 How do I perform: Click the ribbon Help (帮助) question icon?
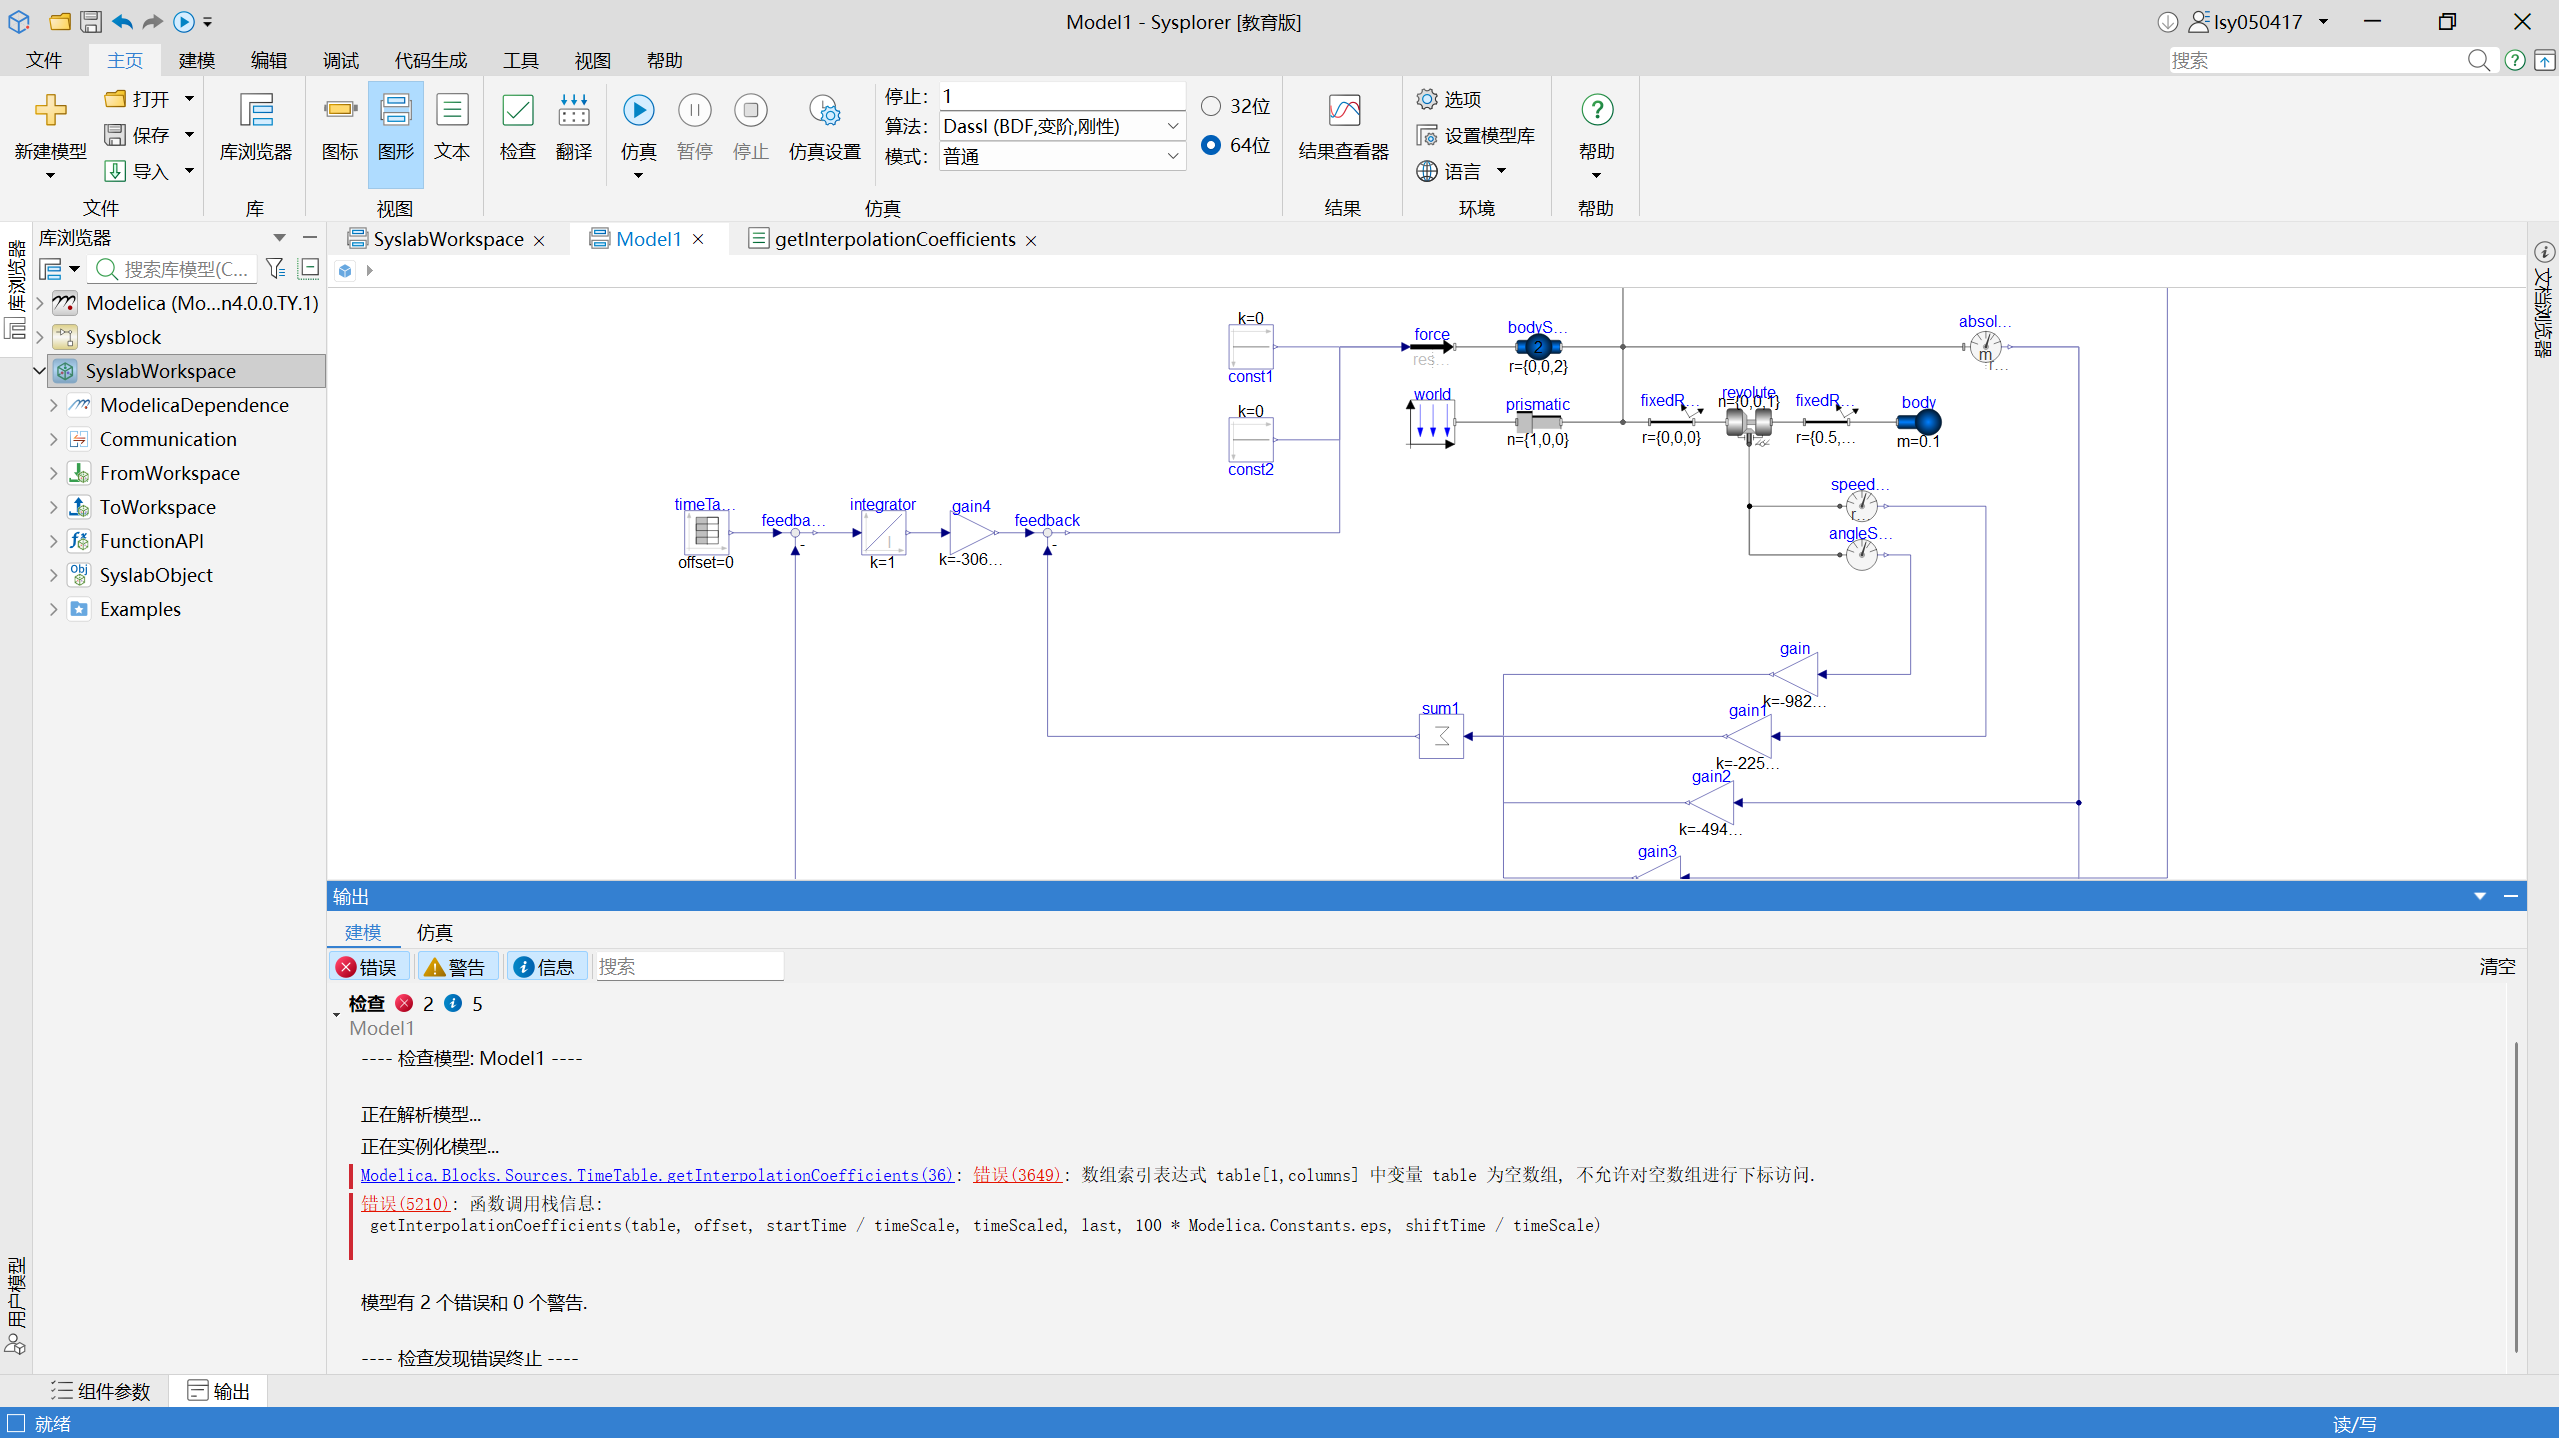click(x=1597, y=110)
